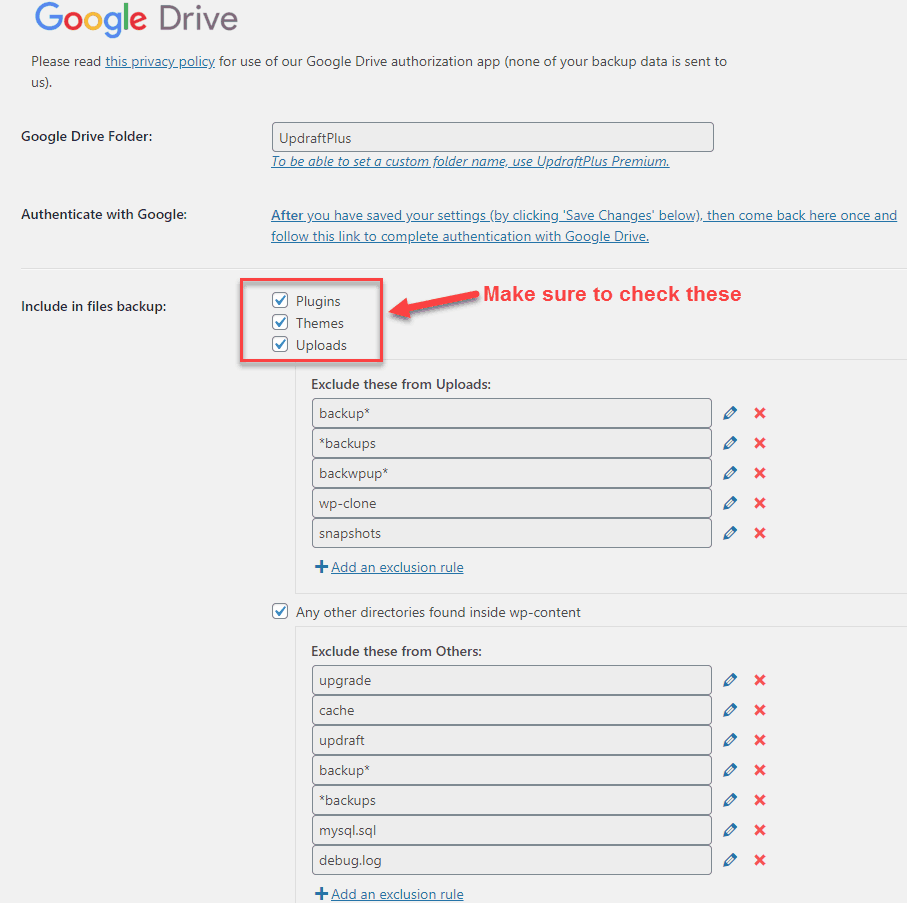Remove the *backups rule under Uploads exclusions
This screenshot has width=907, height=903.
point(760,443)
